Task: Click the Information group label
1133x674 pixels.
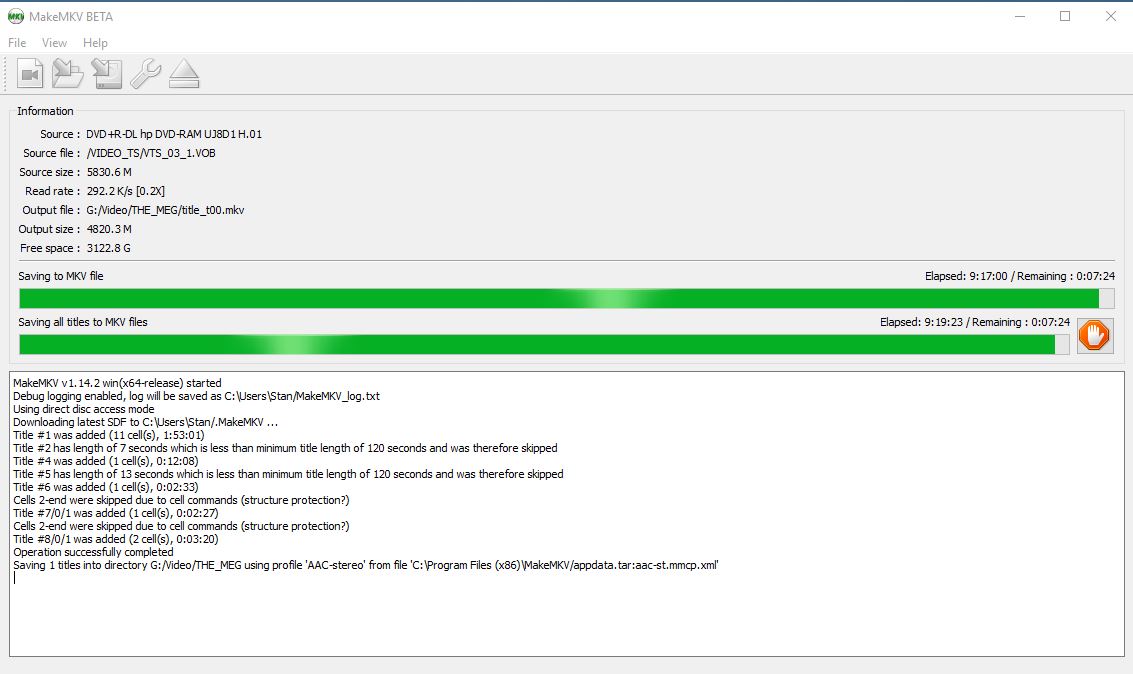Action: (x=45, y=111)
